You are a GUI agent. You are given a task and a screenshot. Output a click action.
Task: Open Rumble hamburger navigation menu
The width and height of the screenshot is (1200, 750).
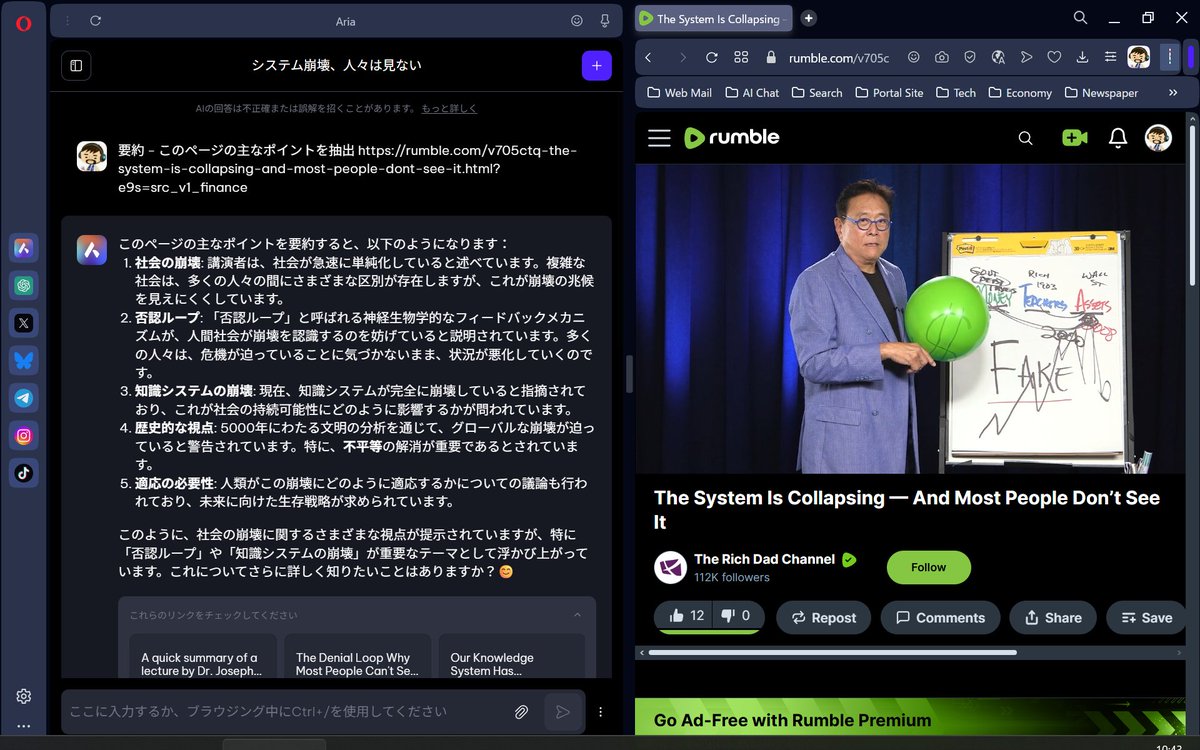659,138
